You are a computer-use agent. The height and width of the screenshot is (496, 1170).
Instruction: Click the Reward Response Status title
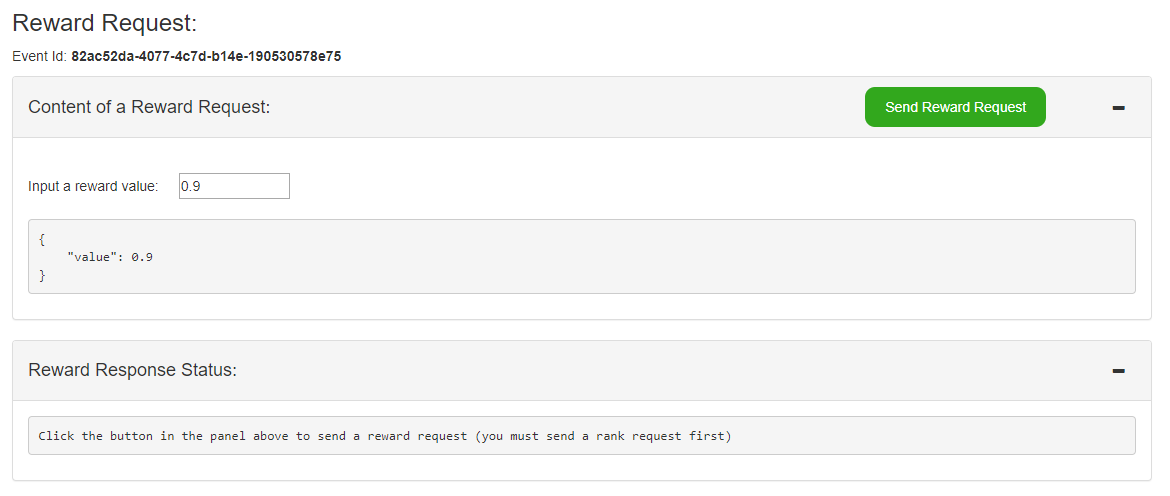[x=132, y=370]
